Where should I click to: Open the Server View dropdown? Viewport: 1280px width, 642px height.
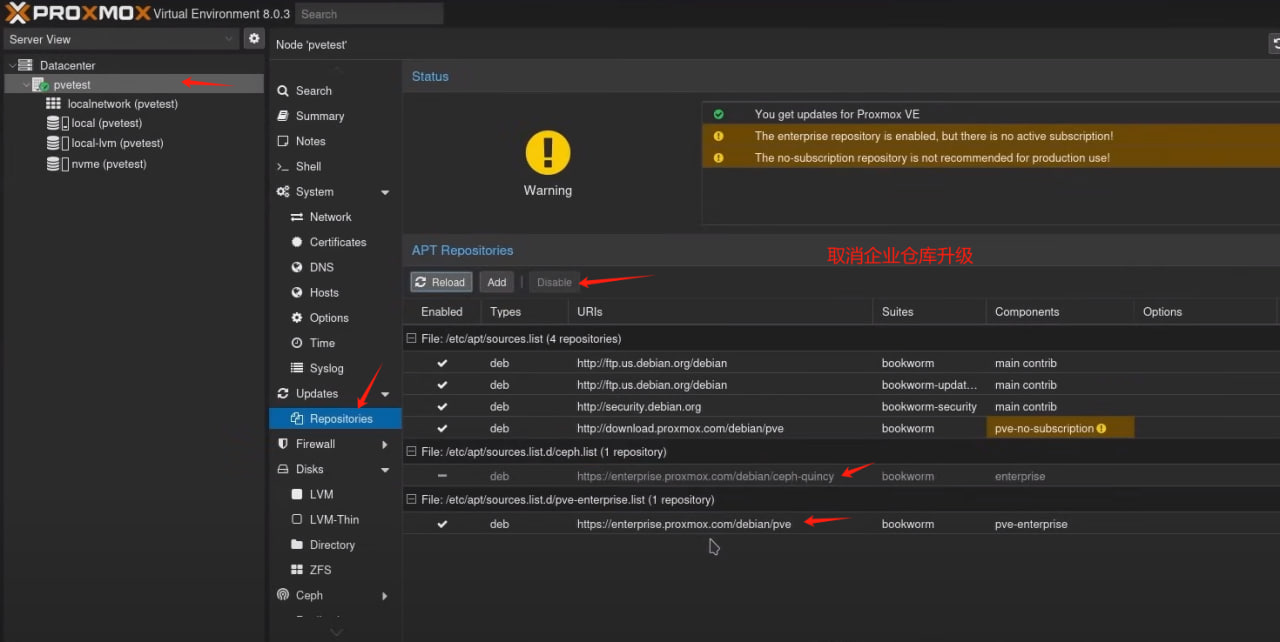120,39
